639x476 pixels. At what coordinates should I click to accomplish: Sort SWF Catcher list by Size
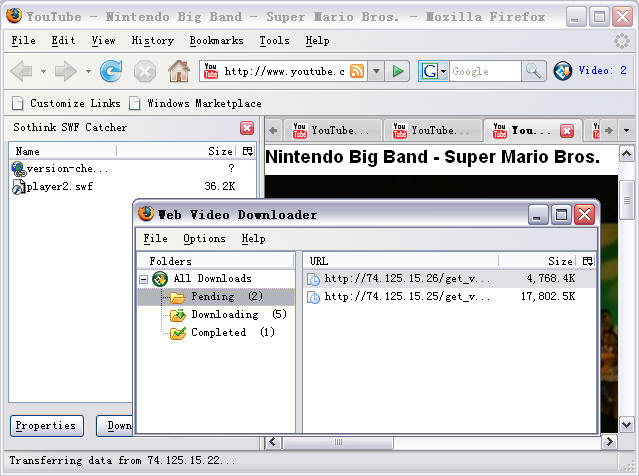tap(177, 151)
